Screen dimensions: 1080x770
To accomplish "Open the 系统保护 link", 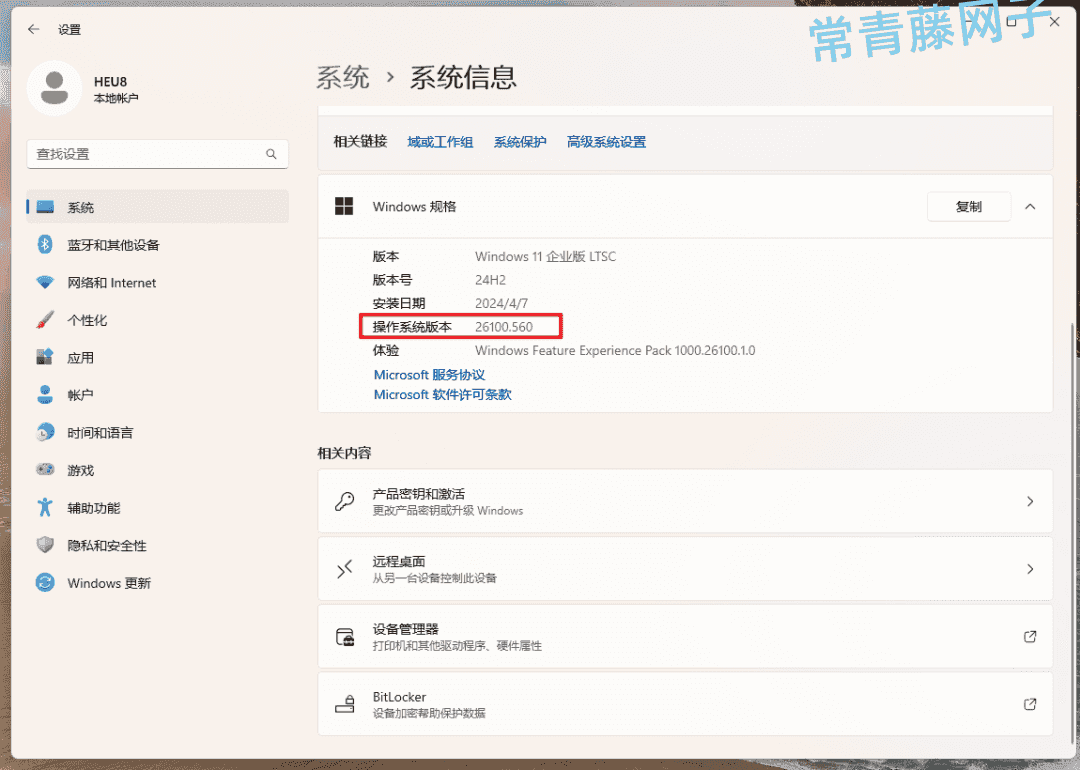I will [x=520, y=142].
